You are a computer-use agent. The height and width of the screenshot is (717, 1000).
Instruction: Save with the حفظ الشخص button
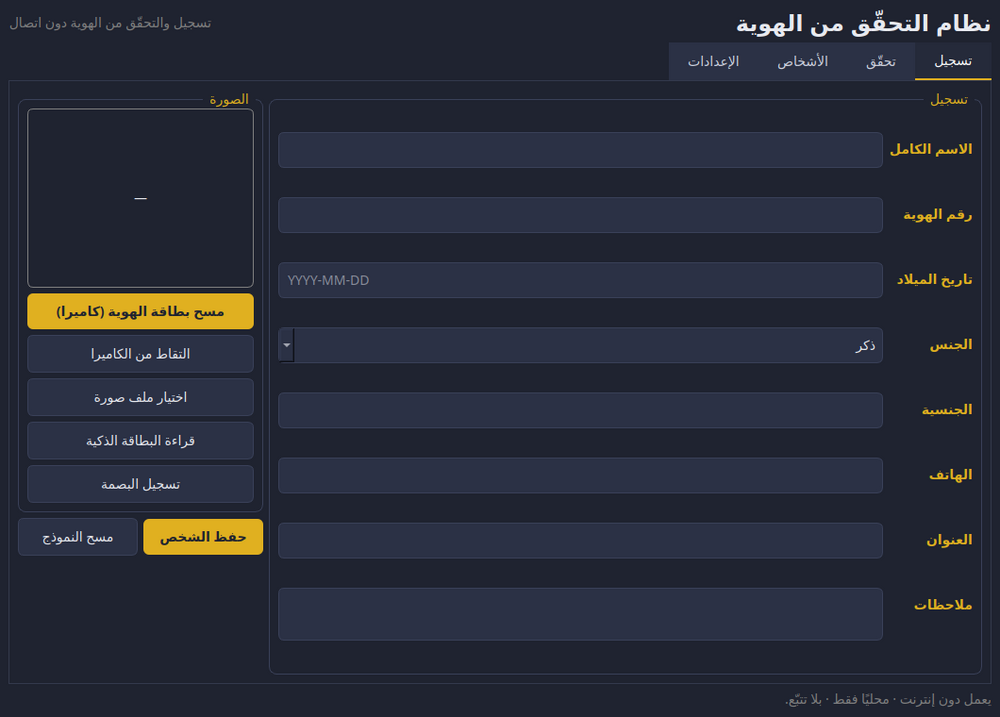(203, 537)
